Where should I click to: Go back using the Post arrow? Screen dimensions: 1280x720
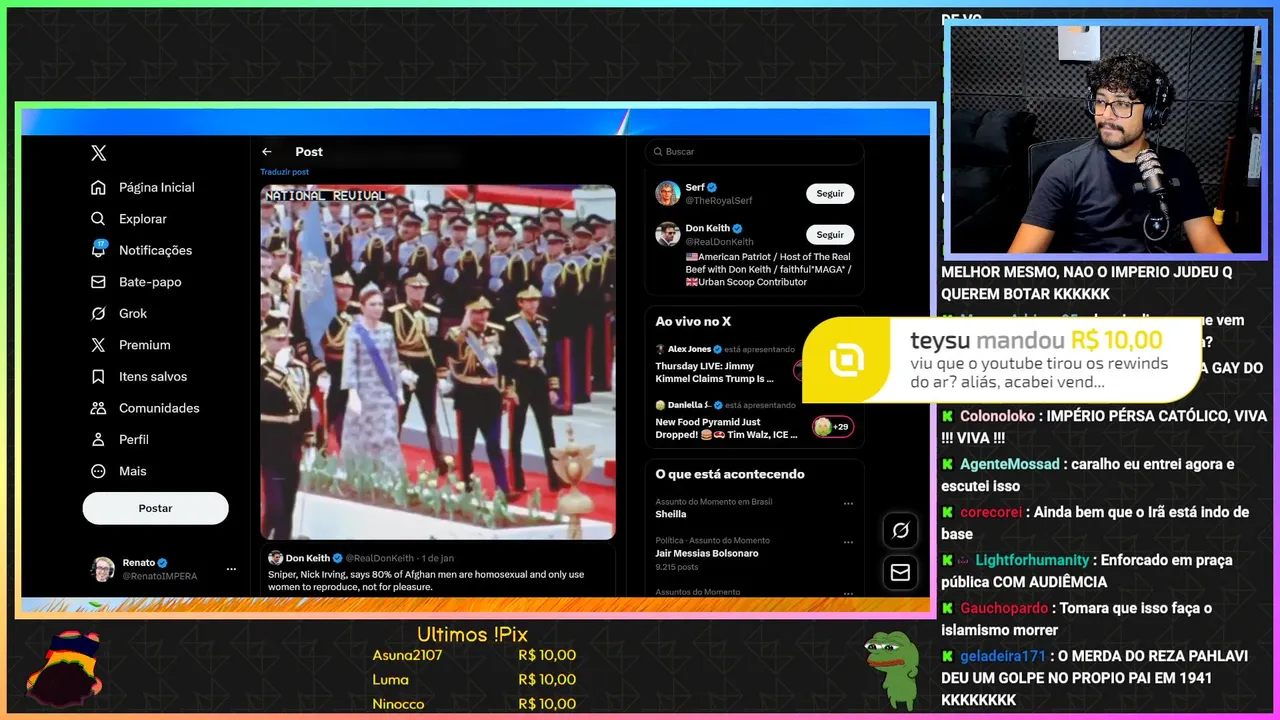click(267, 152)
